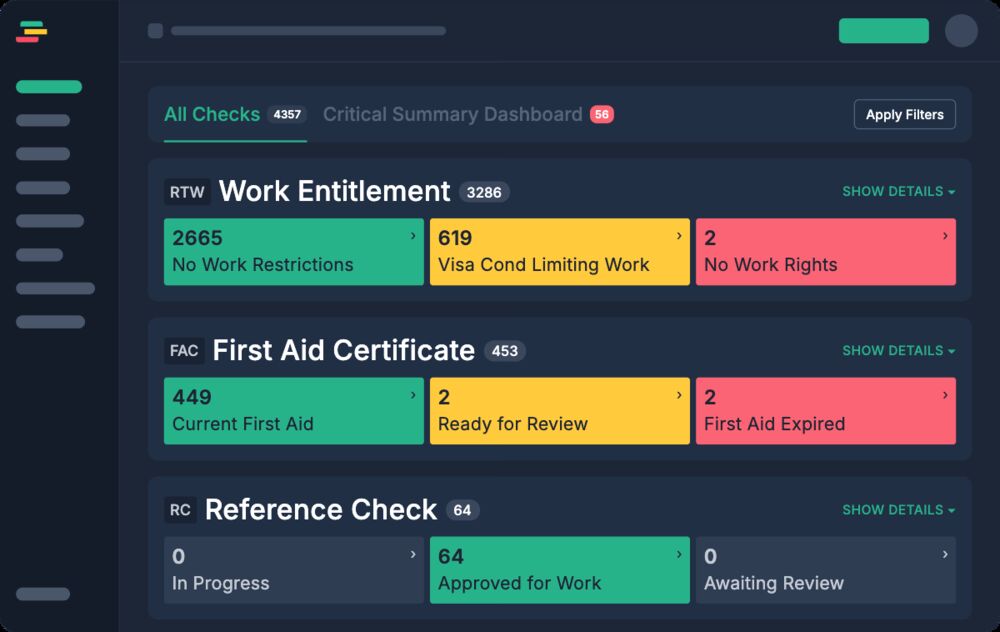Click the chevron on No Work Rights card

coord(945,236)
